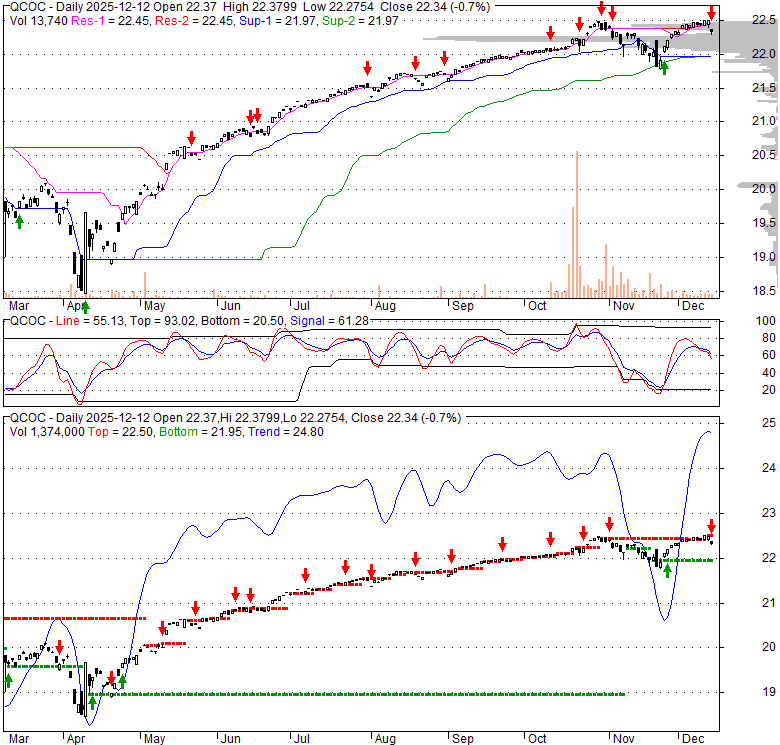Click the red December sell arrow on bottom chart

[x=711, y=526]
